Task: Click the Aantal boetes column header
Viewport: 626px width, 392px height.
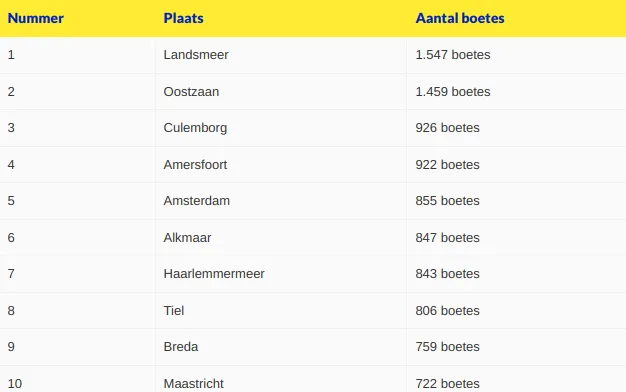Action: click(460, 18)
